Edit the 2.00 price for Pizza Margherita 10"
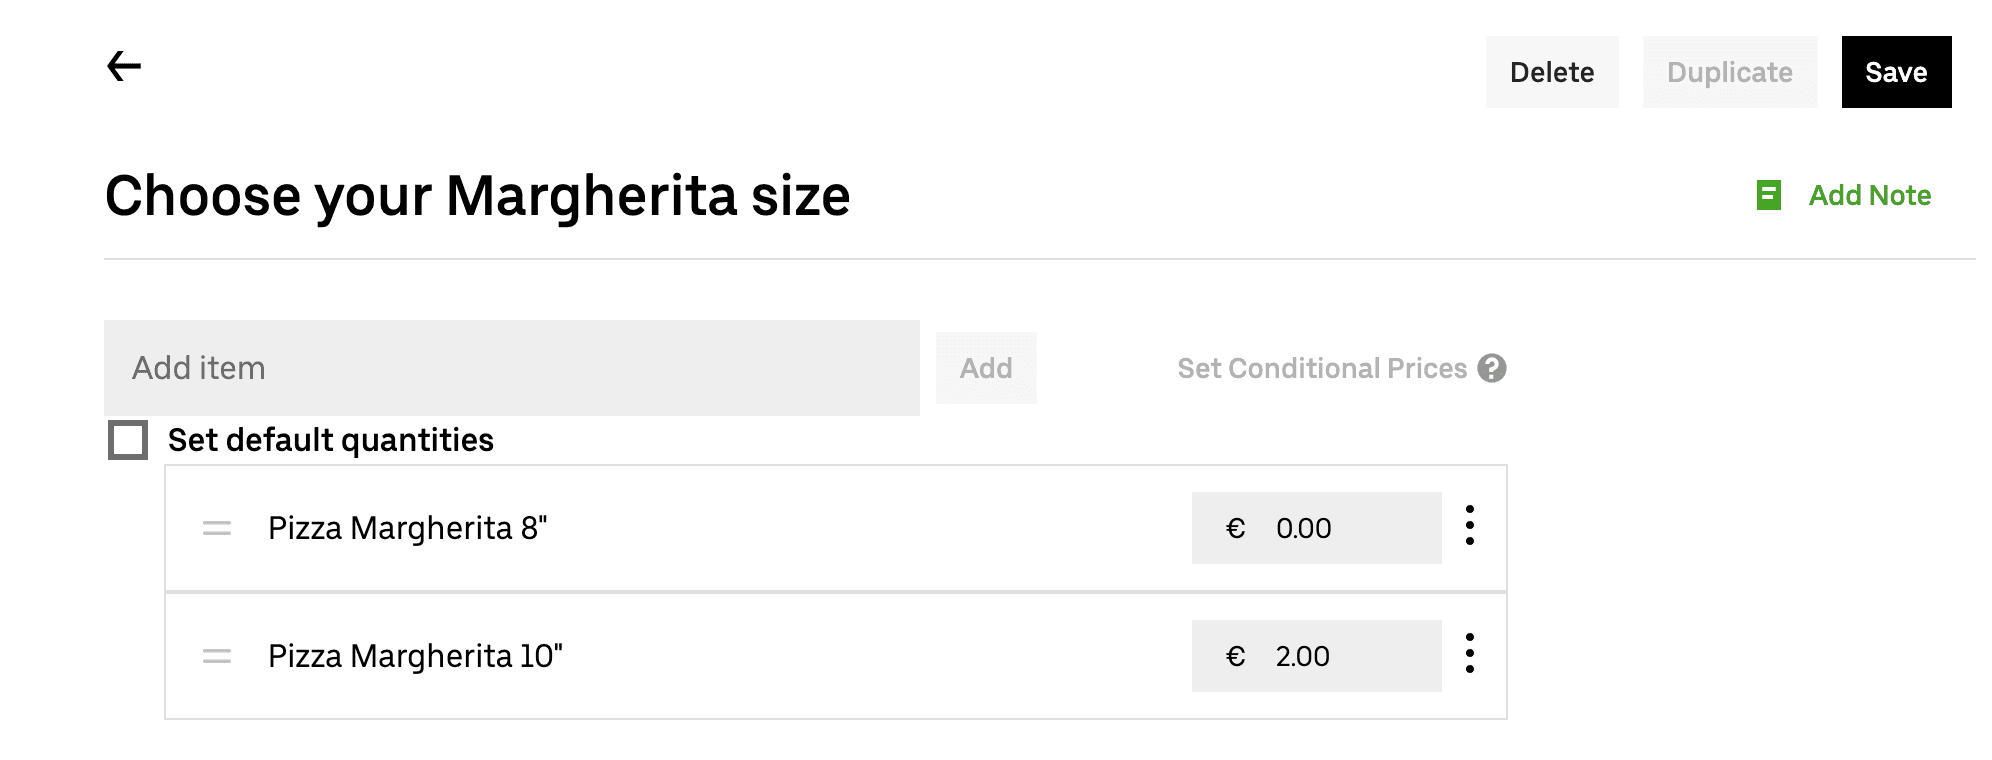The width and height of the screenshot is (1992, 760). click(1302, 655)
